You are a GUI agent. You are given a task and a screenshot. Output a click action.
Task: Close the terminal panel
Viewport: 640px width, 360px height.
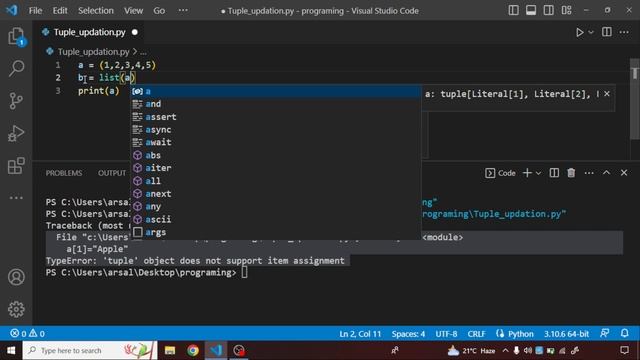point(624,173)
